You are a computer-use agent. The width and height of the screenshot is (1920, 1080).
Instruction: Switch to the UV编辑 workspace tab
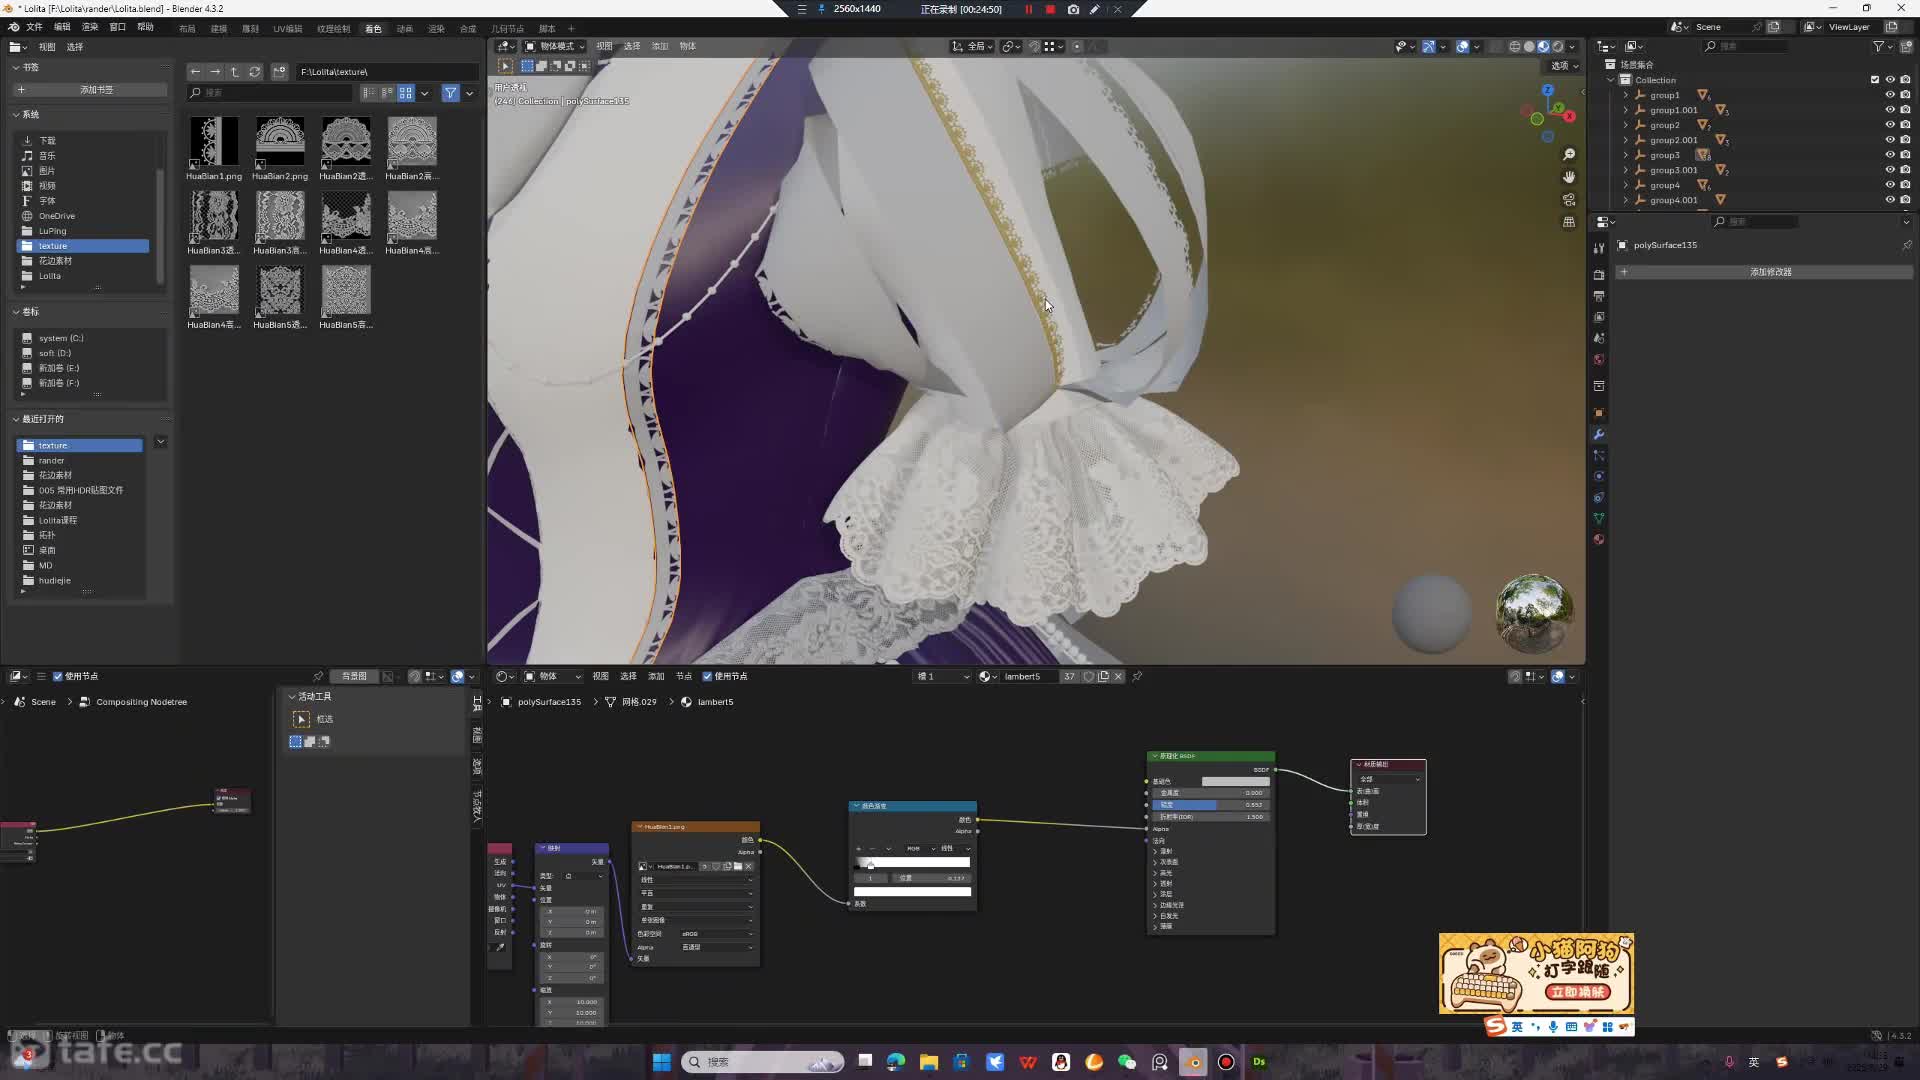coord(287,29)
